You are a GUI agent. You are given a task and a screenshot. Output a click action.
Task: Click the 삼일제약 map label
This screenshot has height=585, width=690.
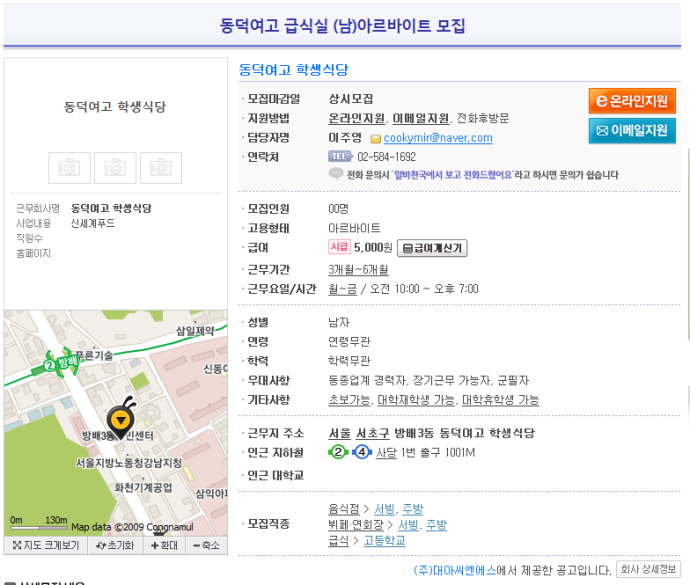click(195, 331)
